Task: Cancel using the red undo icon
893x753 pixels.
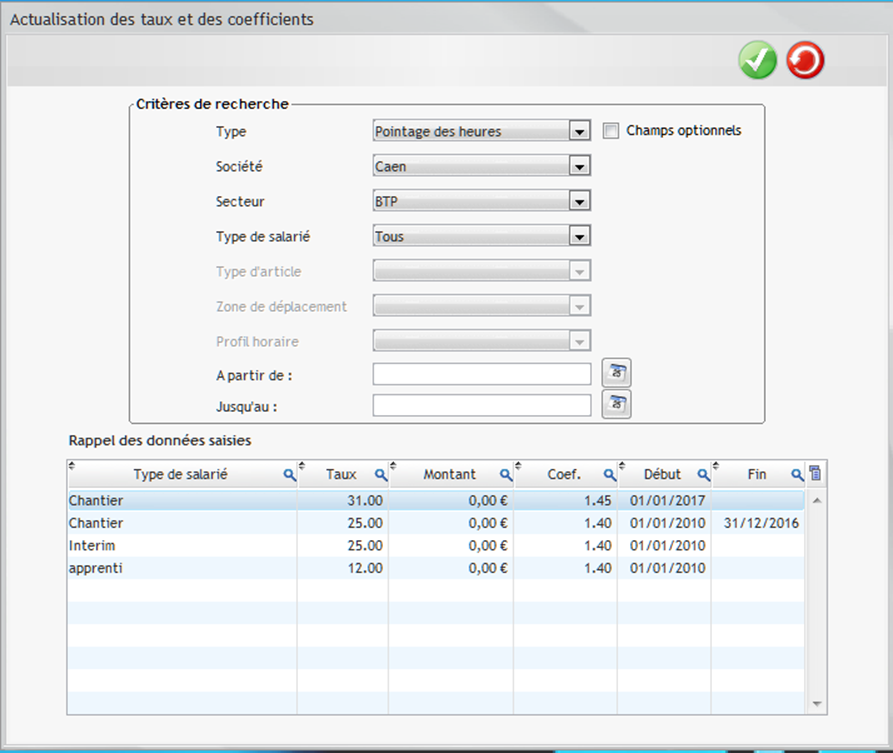Action: pyautogui.click(x=804, y=60)
